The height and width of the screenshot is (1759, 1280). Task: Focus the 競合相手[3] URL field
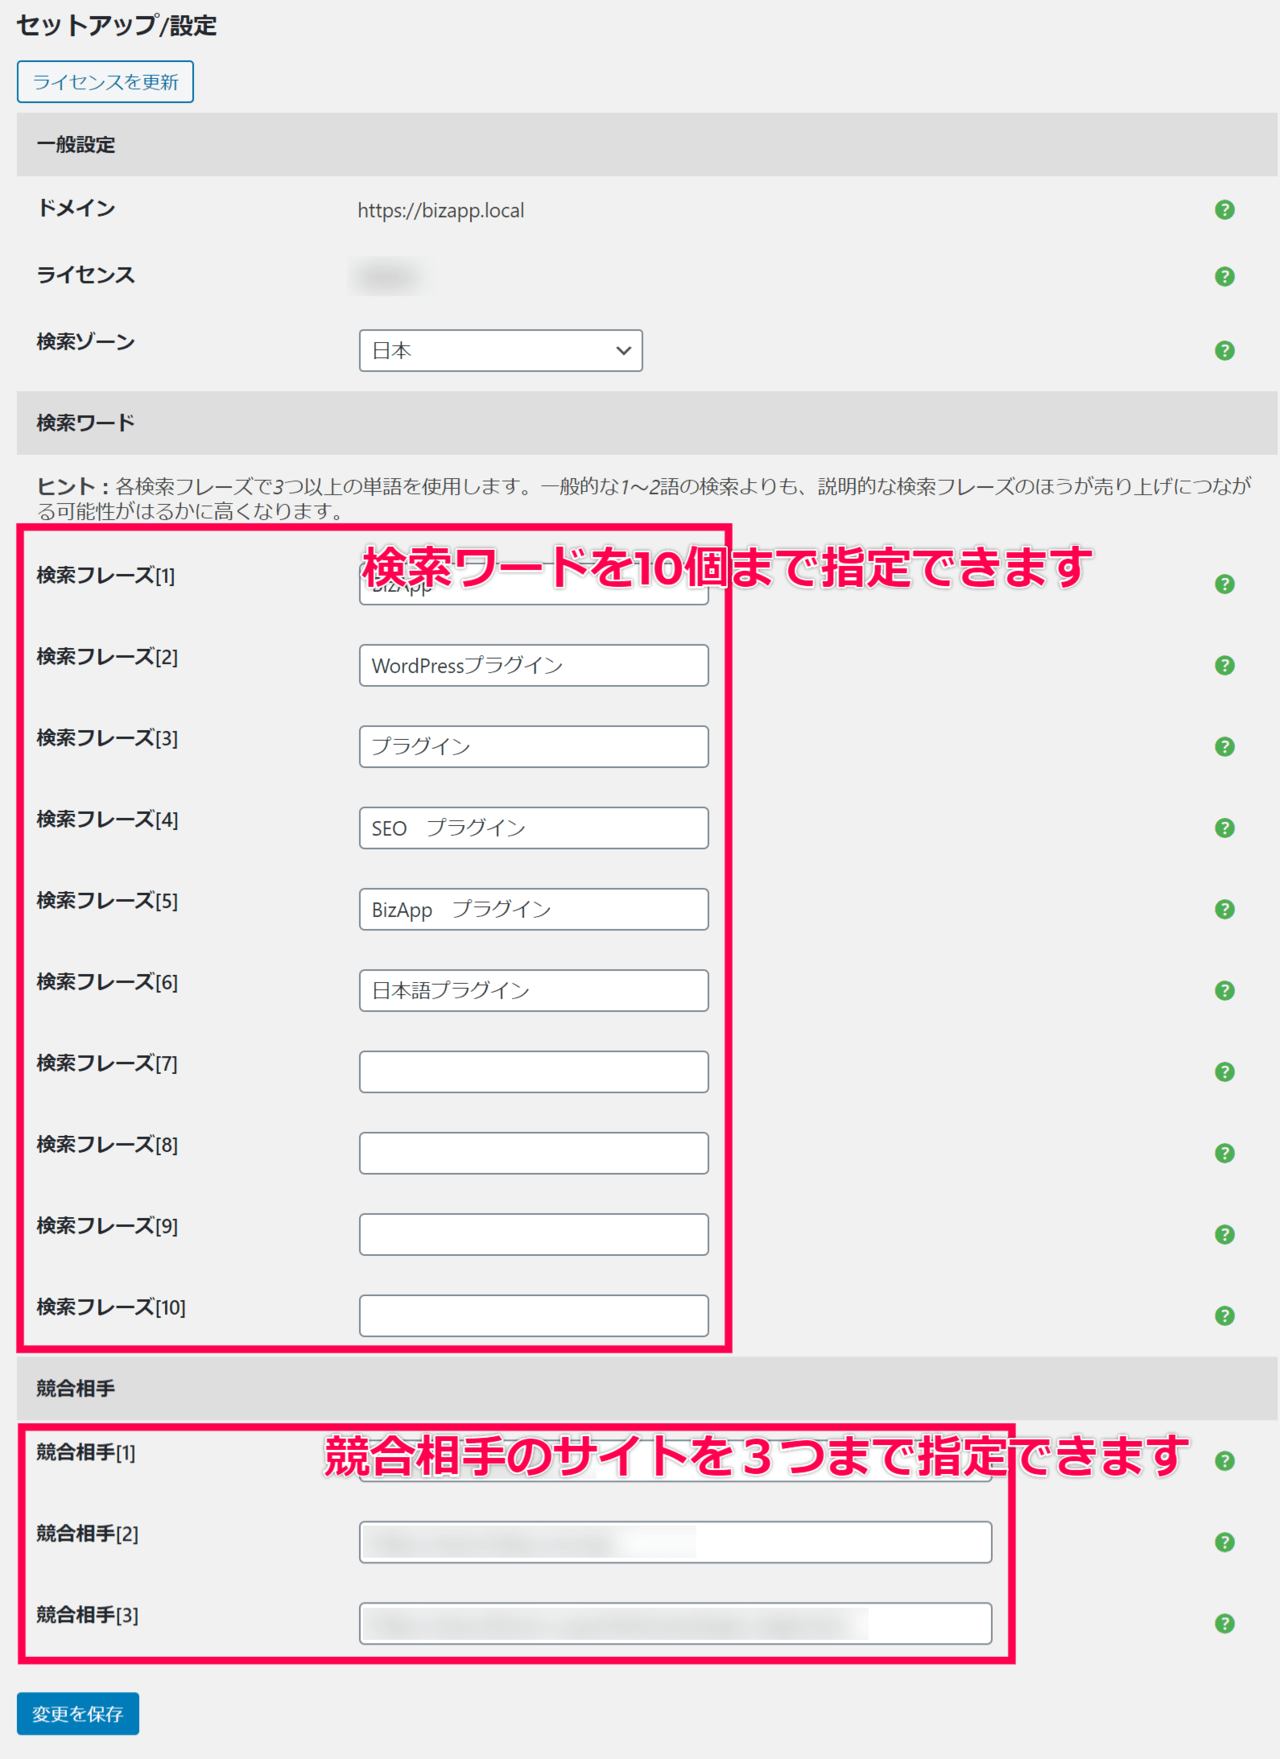[676, 1624]
